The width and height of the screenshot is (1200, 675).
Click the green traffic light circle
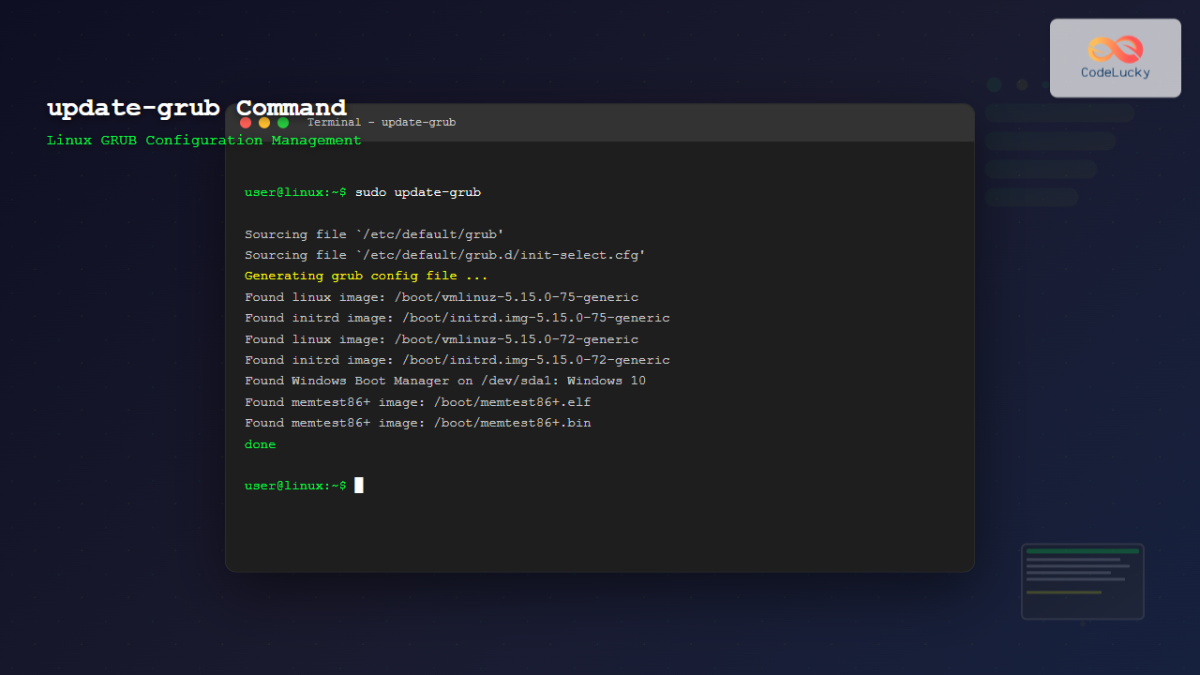pyautogui.click(x=283, y=121)
